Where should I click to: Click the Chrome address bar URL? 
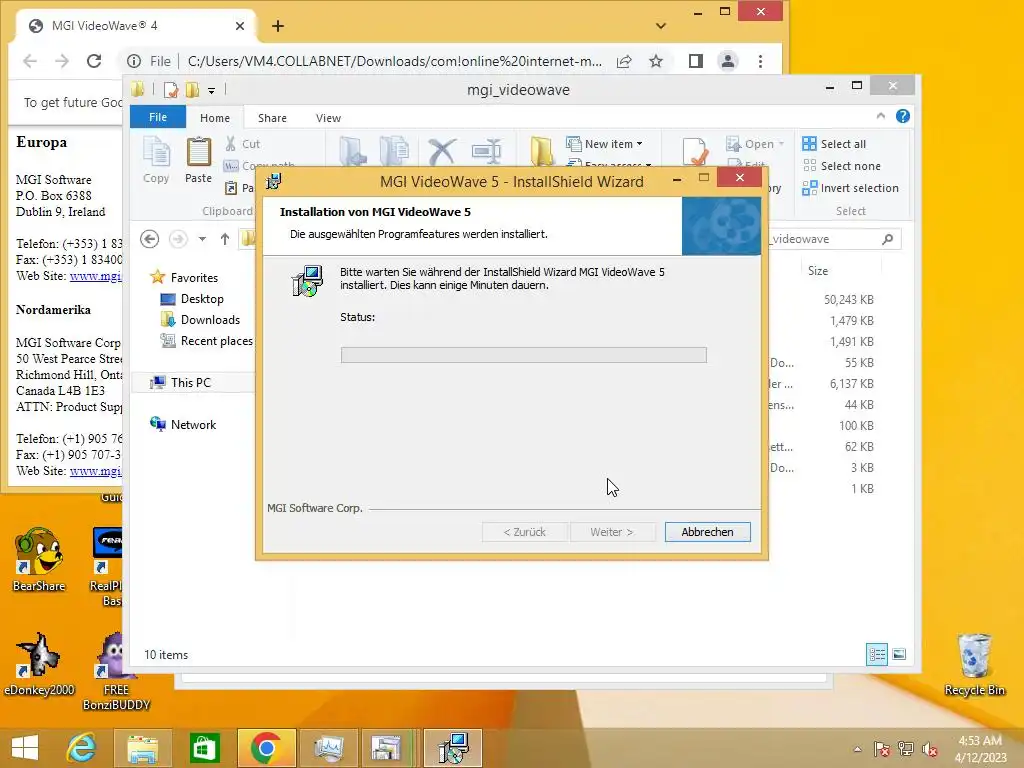click(x=394, y=61)
